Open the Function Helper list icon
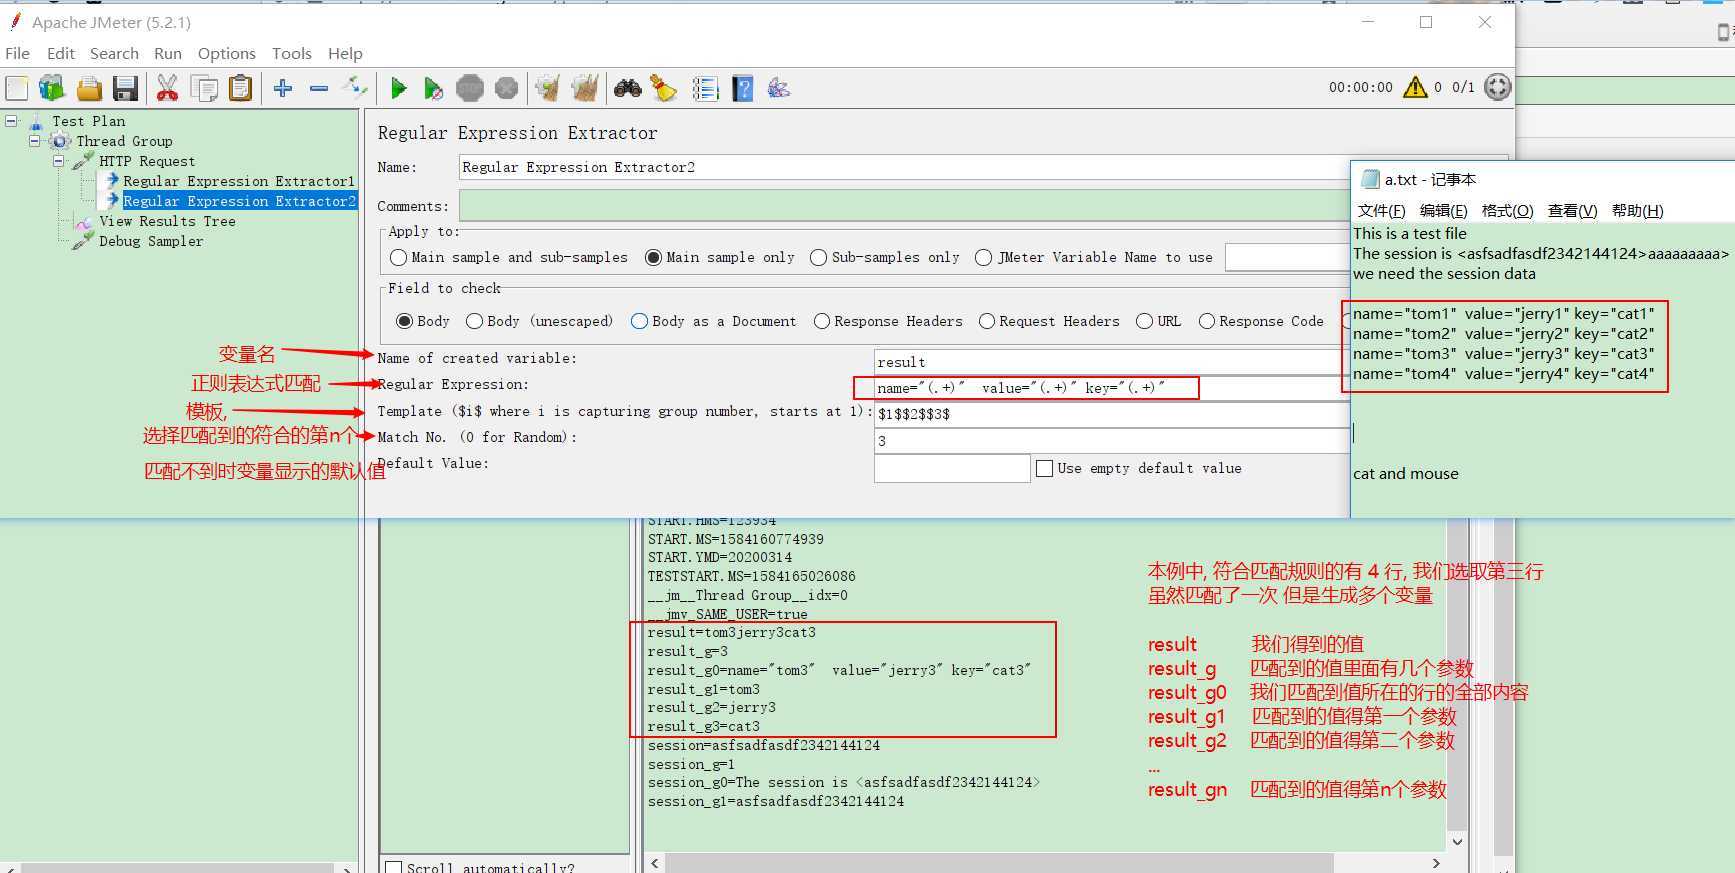This screenshot has height=873, width=1735. click(706, 89)
